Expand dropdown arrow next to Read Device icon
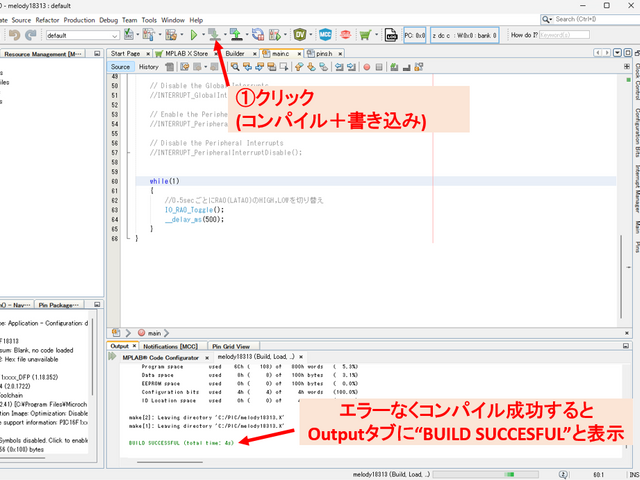 click(x=247, y=35)
